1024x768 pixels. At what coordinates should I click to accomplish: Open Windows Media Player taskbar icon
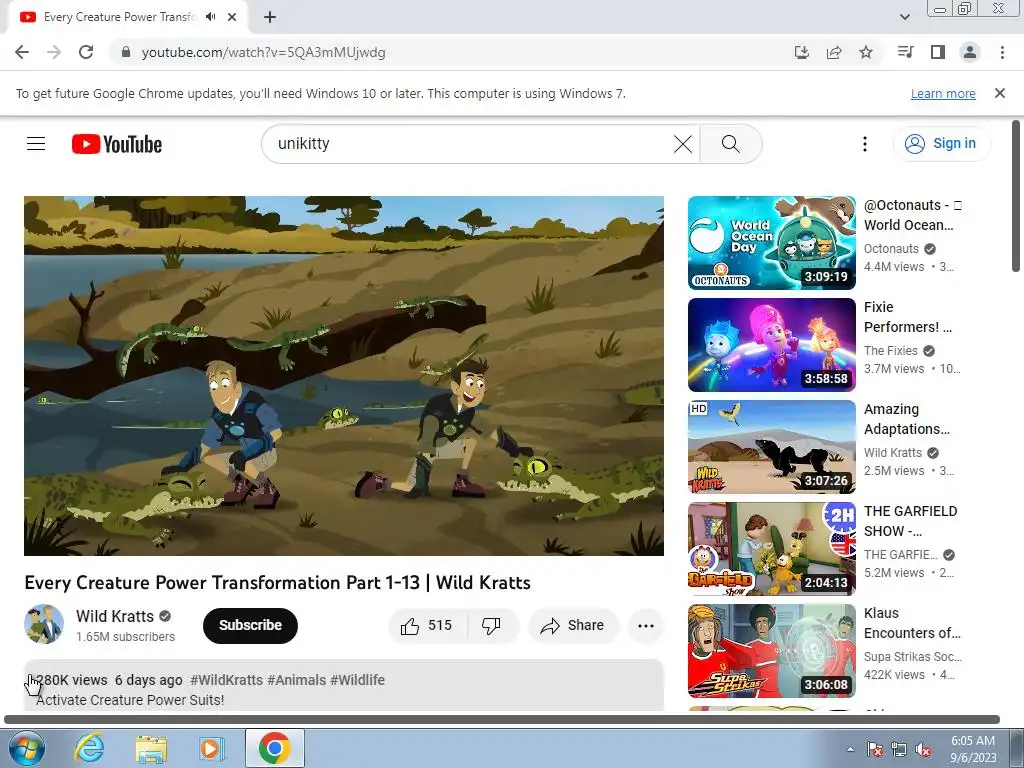(212, 748)
